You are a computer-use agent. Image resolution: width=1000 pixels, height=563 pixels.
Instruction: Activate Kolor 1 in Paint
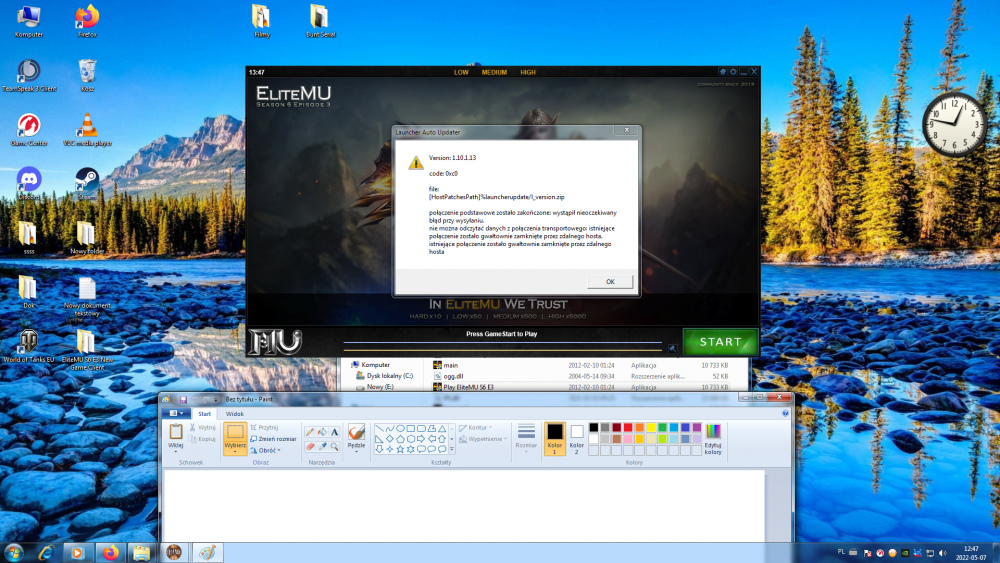[555, 438]
